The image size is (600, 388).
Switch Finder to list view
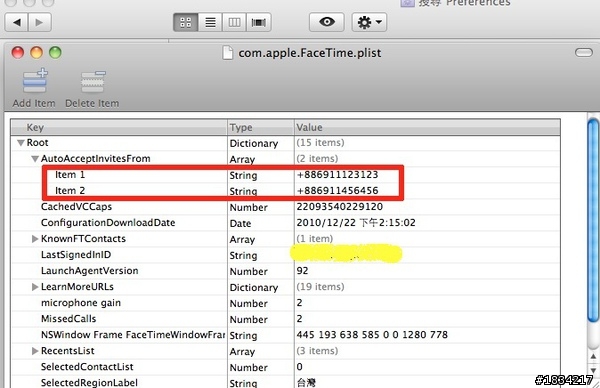tap(210, 23)
